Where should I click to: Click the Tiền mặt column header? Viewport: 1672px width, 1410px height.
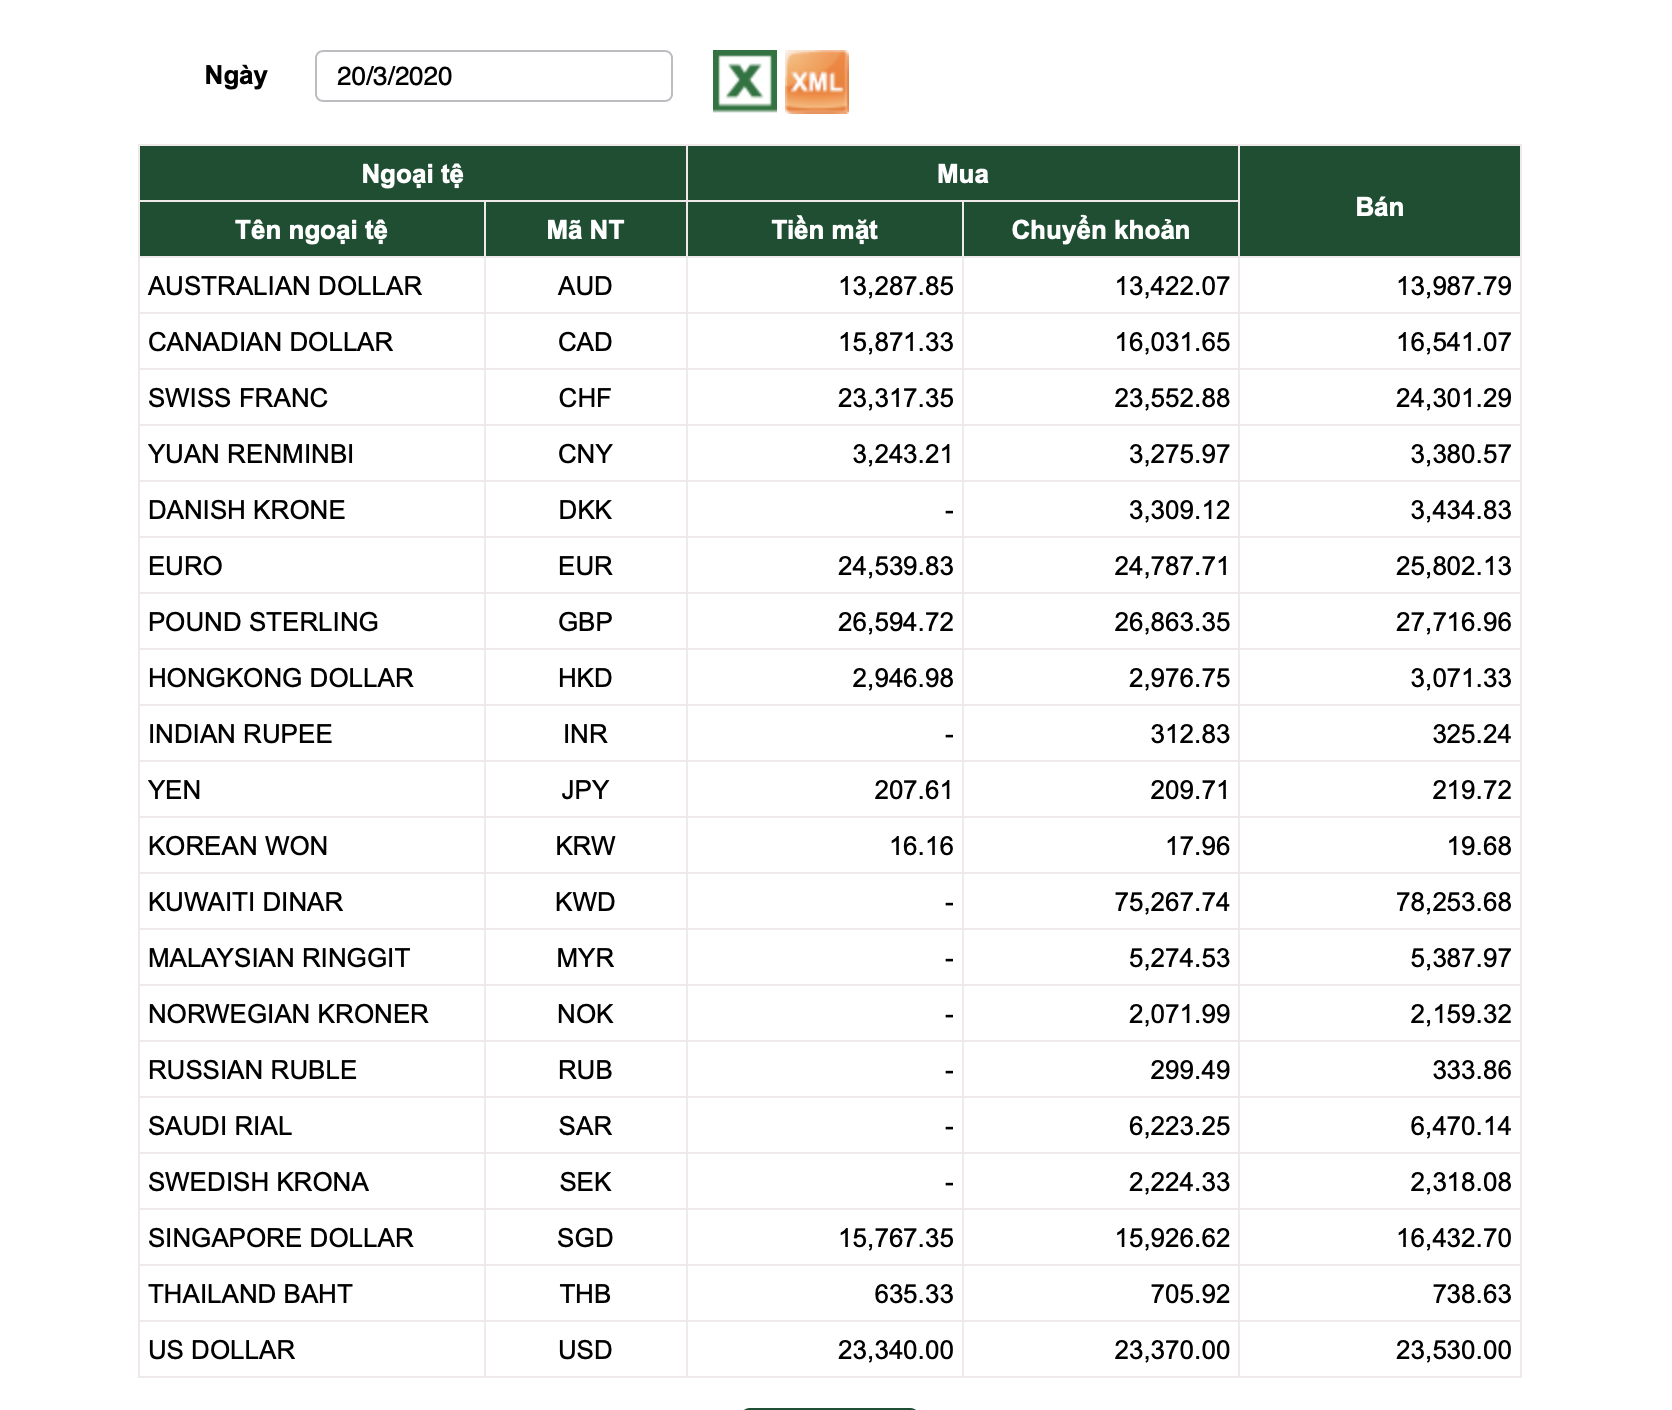[x=824, y=230]
